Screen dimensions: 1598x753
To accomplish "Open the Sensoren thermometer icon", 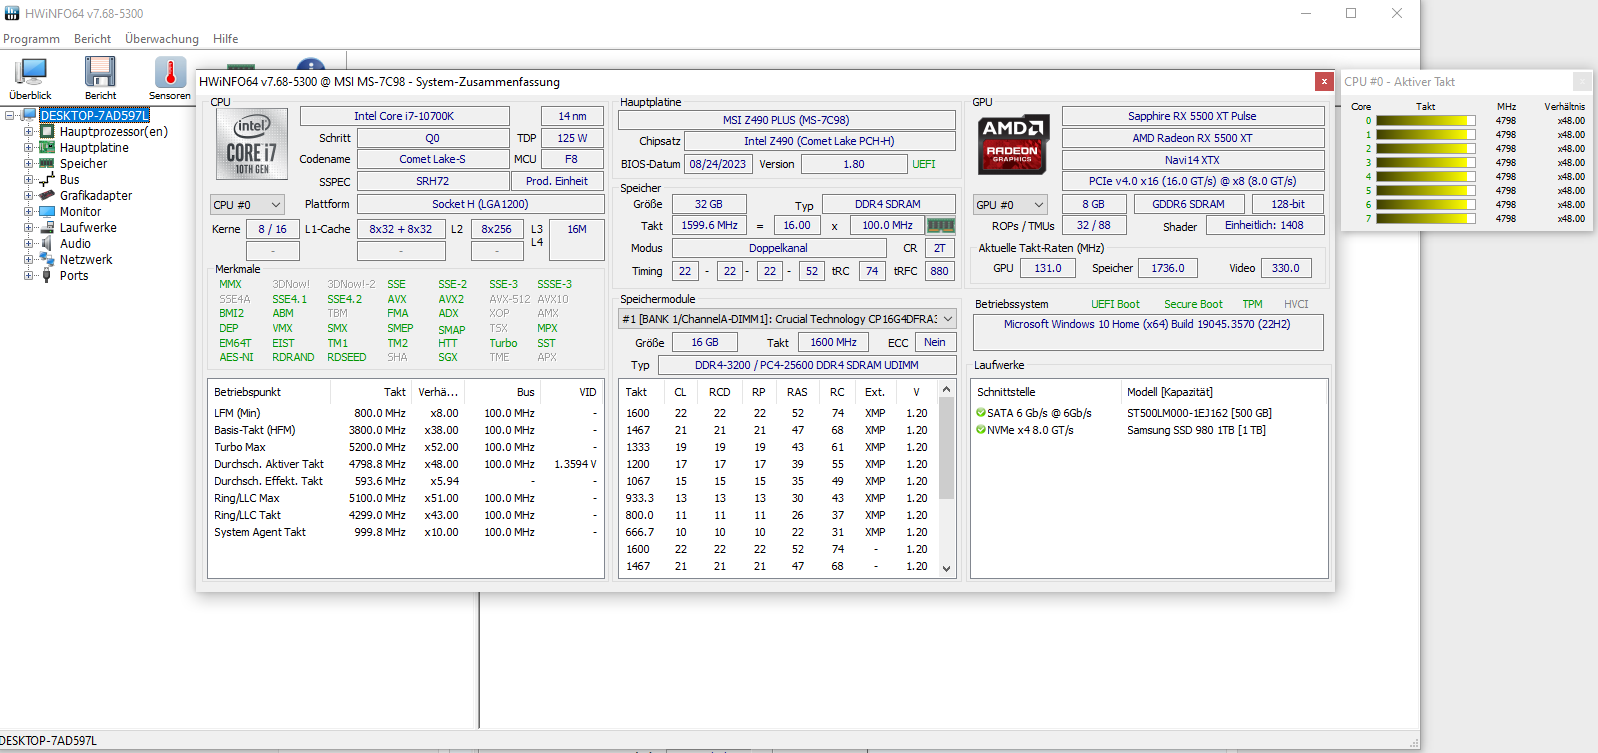I will (170, 72).
